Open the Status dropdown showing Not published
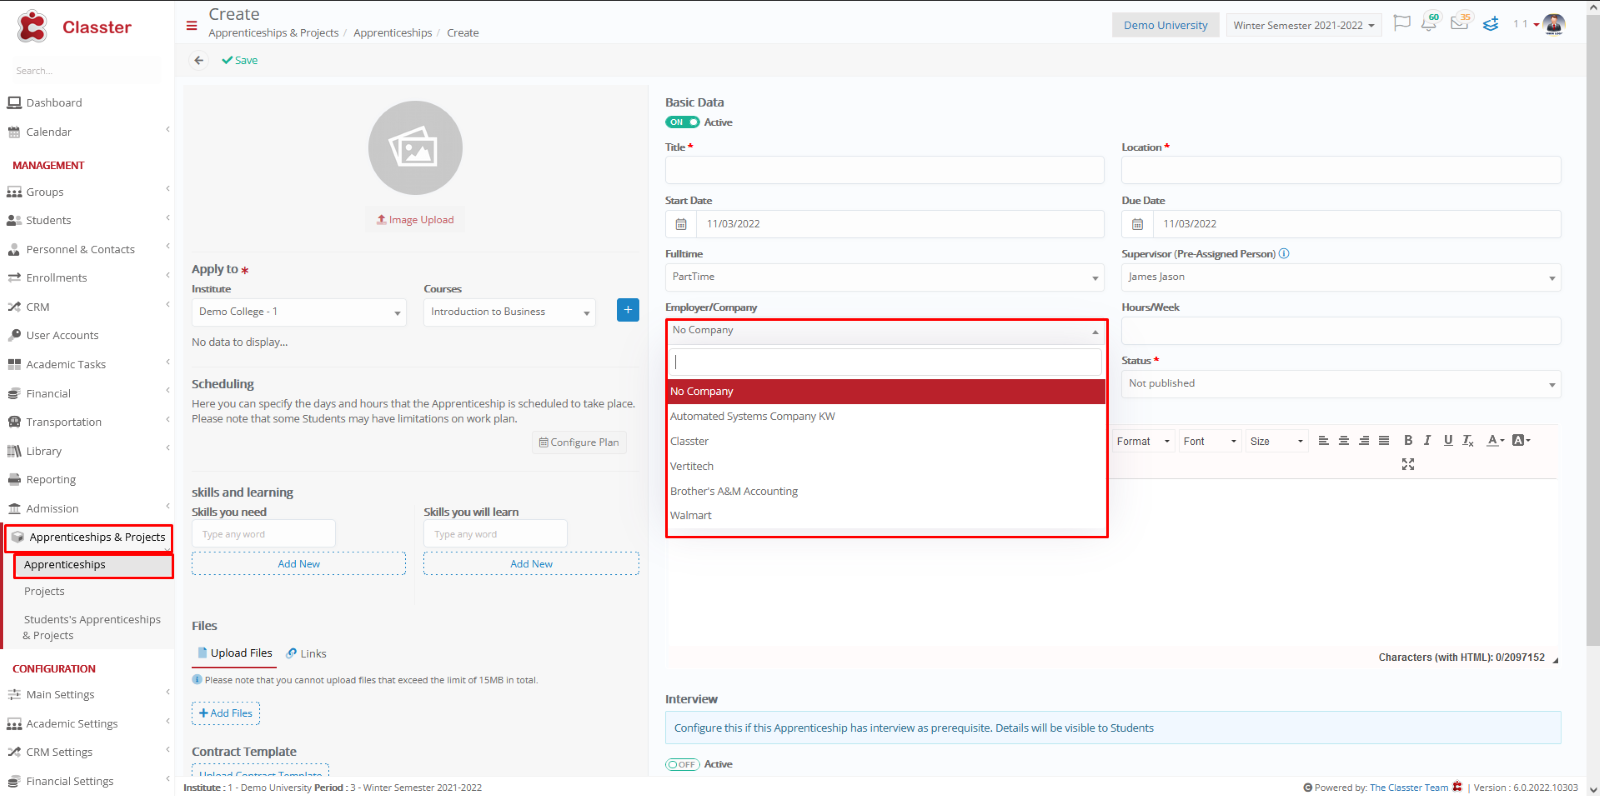This screenshot has height=796, width=1600. [x=1341, y=384]
